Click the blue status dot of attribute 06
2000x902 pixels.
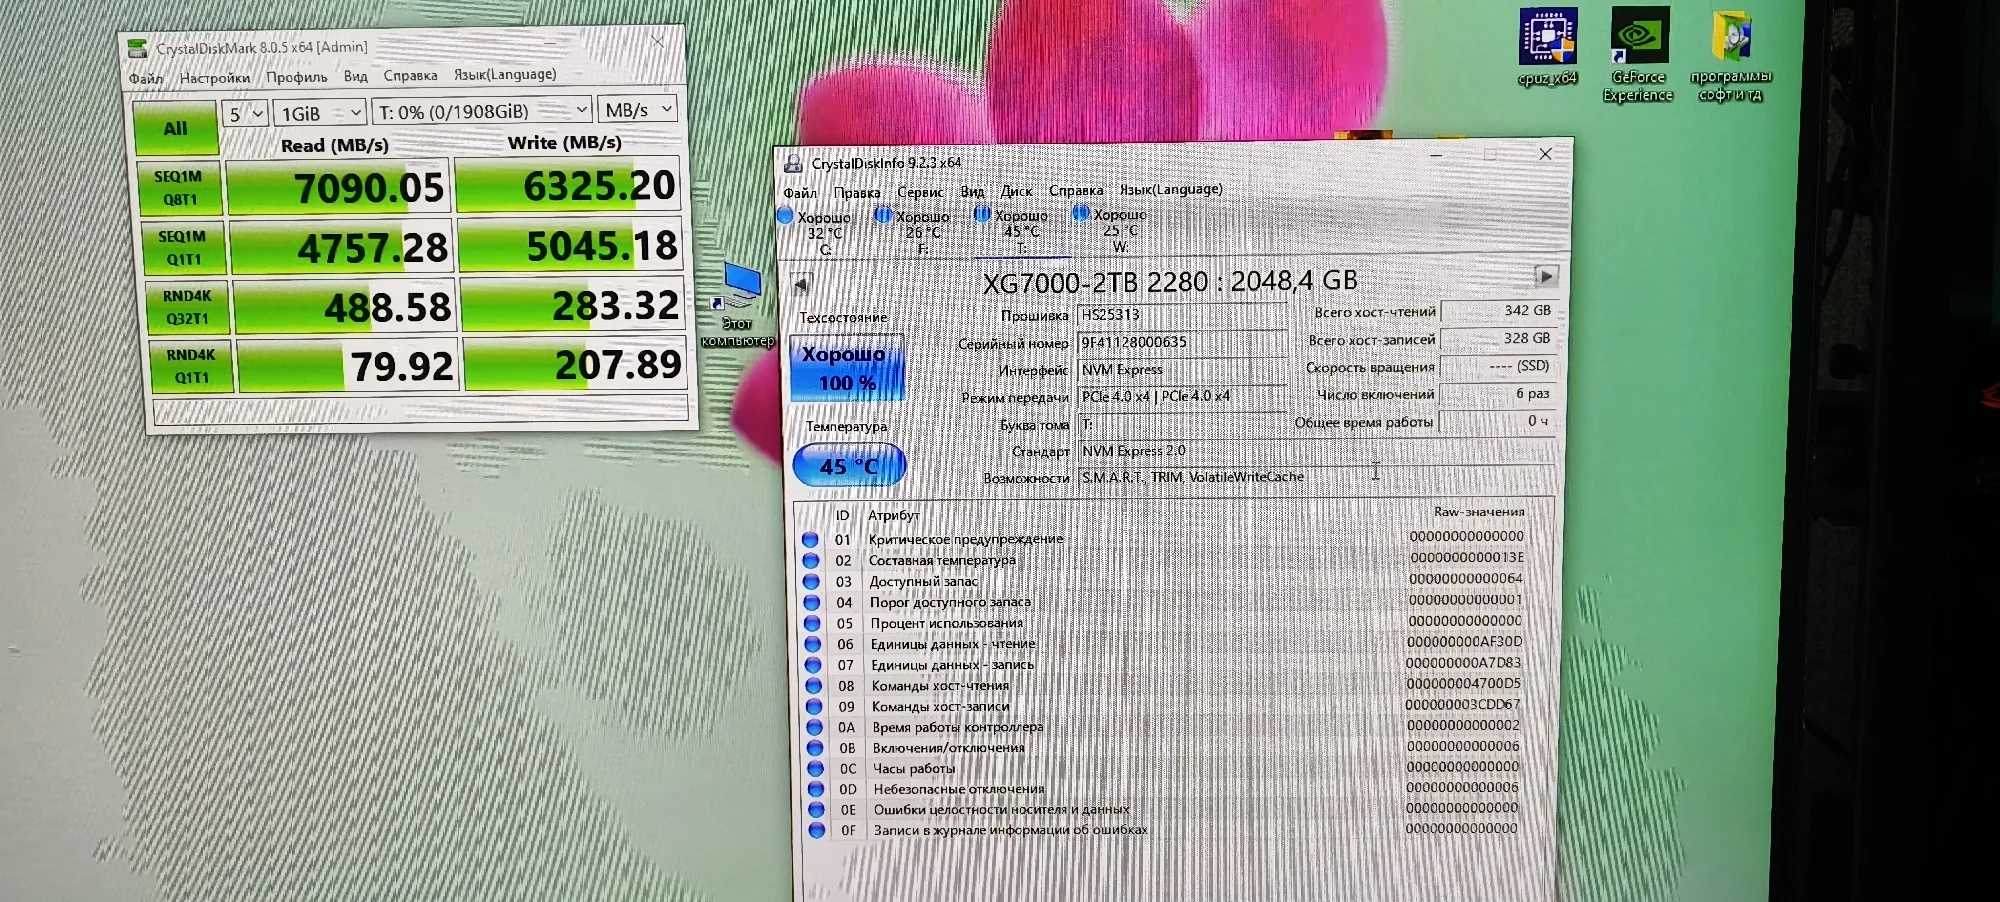(x=813, y=645)
